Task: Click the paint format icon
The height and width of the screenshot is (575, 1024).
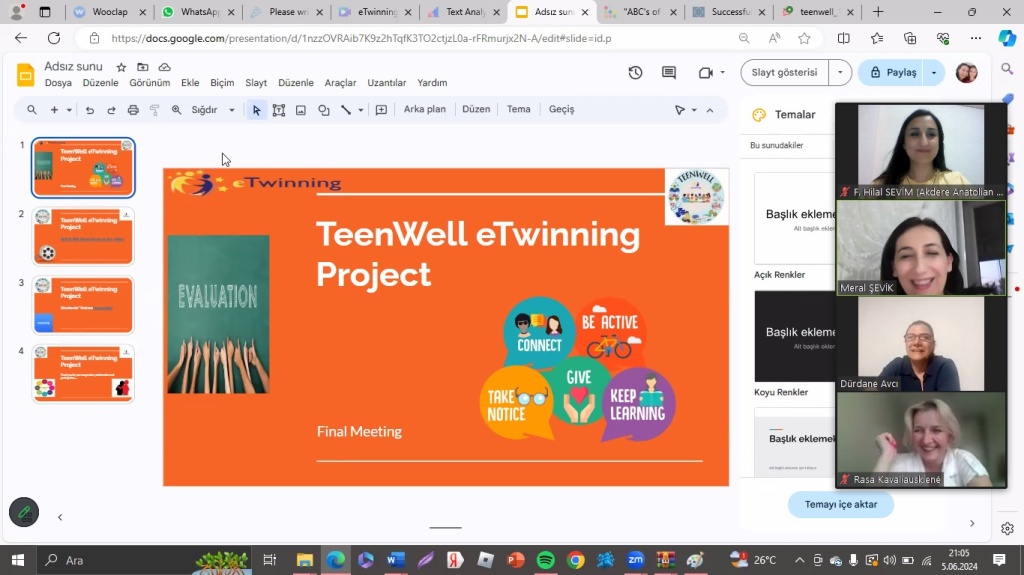Action: point(155,110)
